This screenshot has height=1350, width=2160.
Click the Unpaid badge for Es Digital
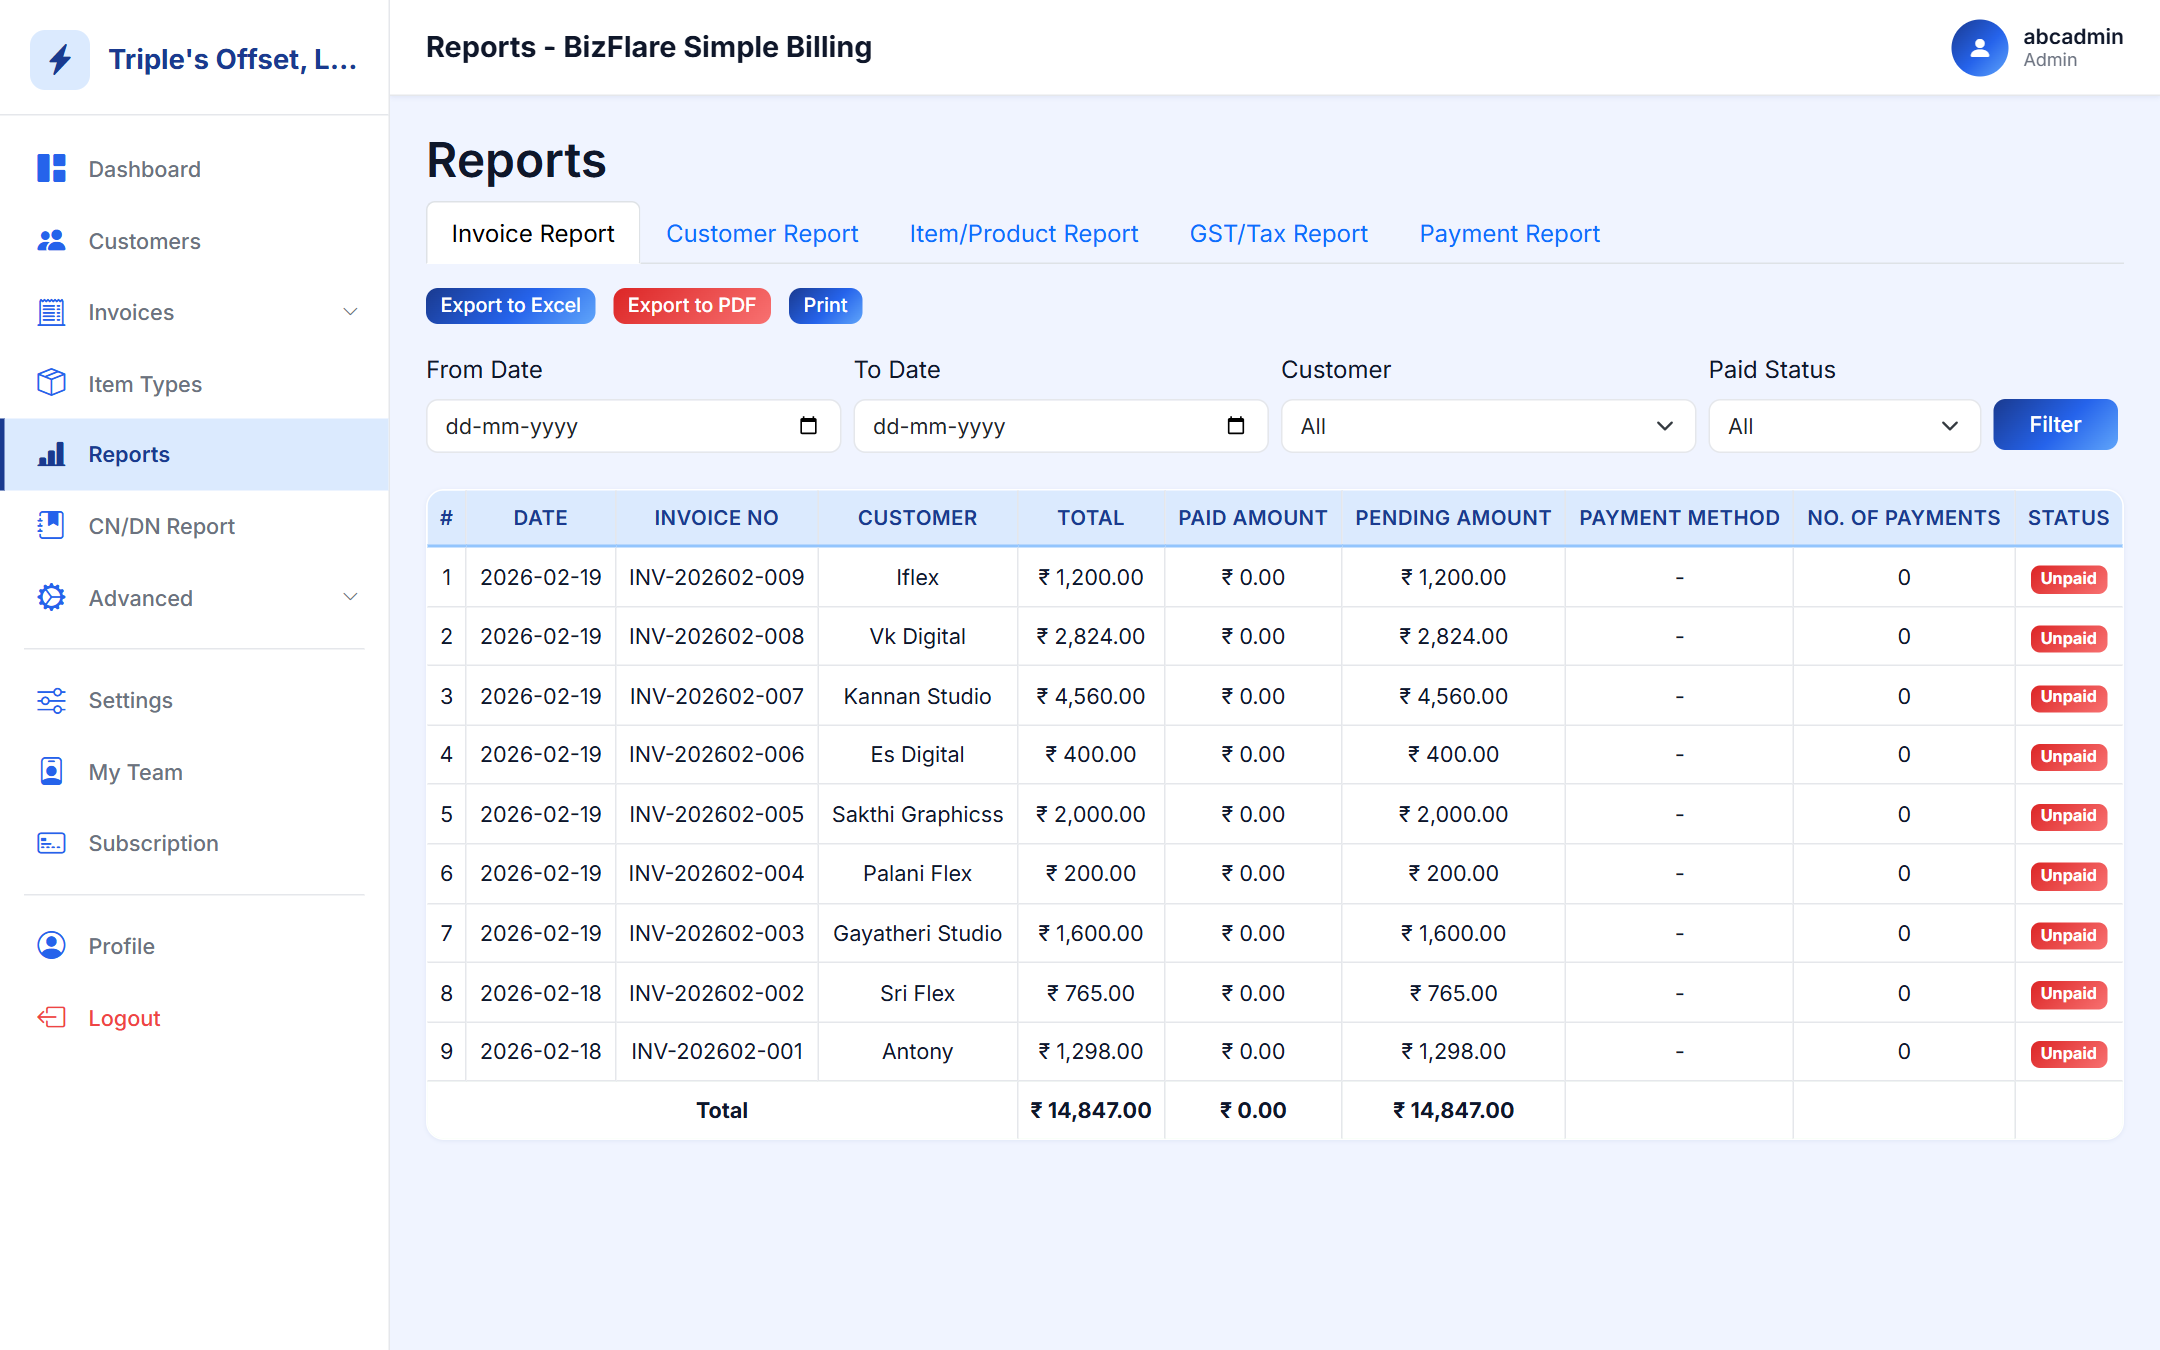2068,756
